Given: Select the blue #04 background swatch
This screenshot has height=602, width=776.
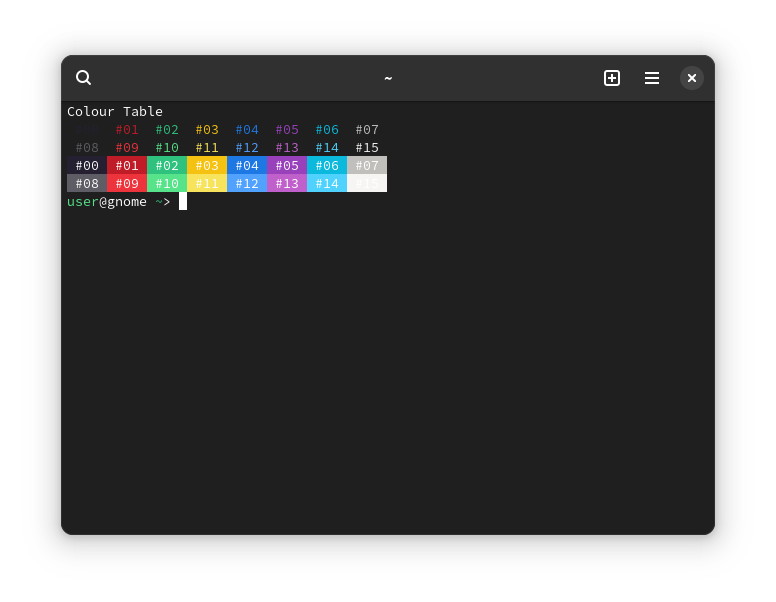Looking at the screenshot, I should (x=247, y=165).
